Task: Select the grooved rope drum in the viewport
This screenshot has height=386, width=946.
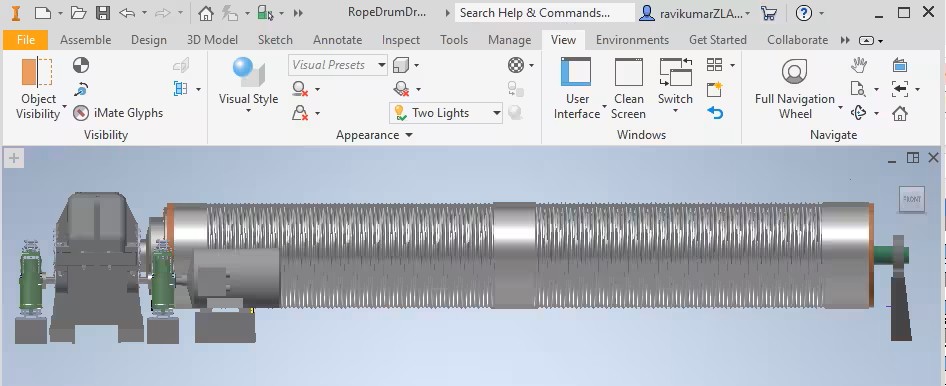Action: click(x=519, y=256)
